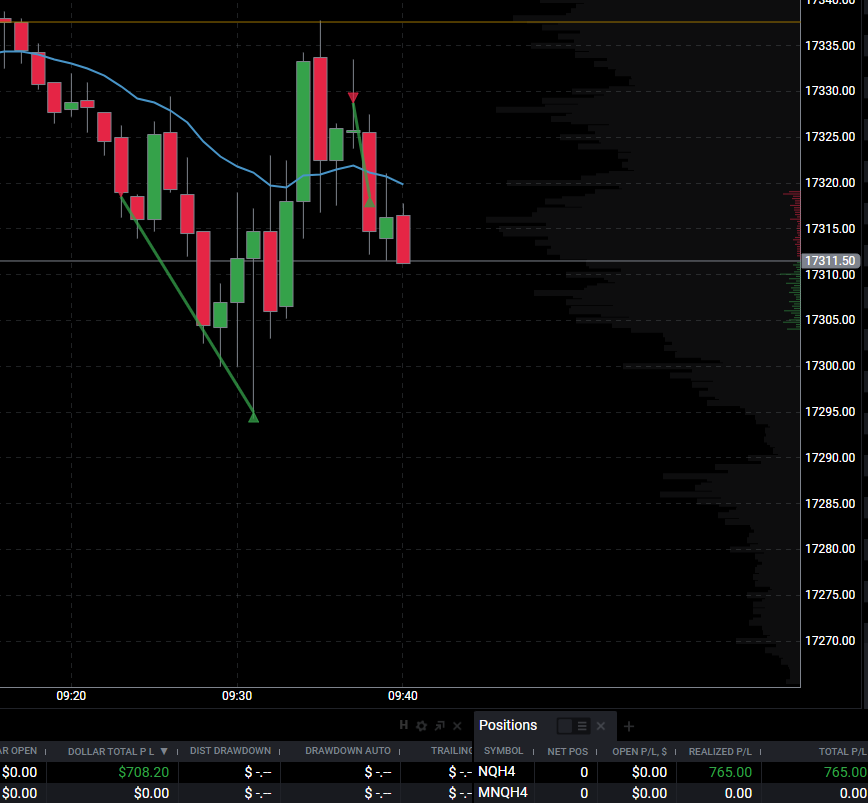Sort by DRAWDOWN AUTO column
This screenshot has height=803, width=868.
pos(348,750)
